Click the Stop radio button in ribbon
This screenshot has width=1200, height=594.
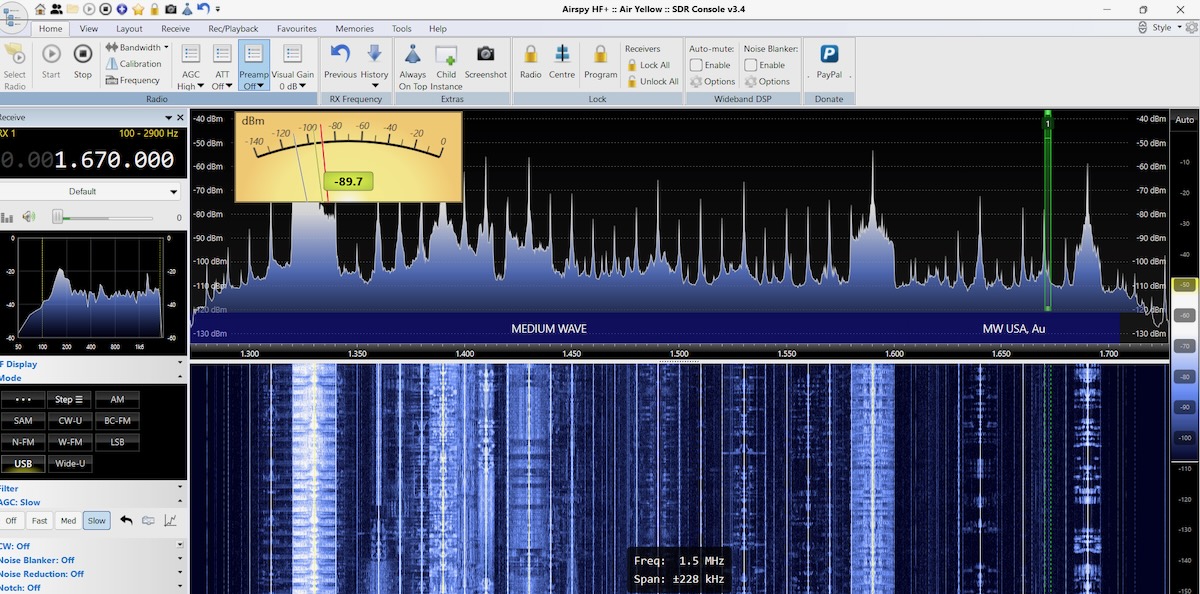[83, 60]
